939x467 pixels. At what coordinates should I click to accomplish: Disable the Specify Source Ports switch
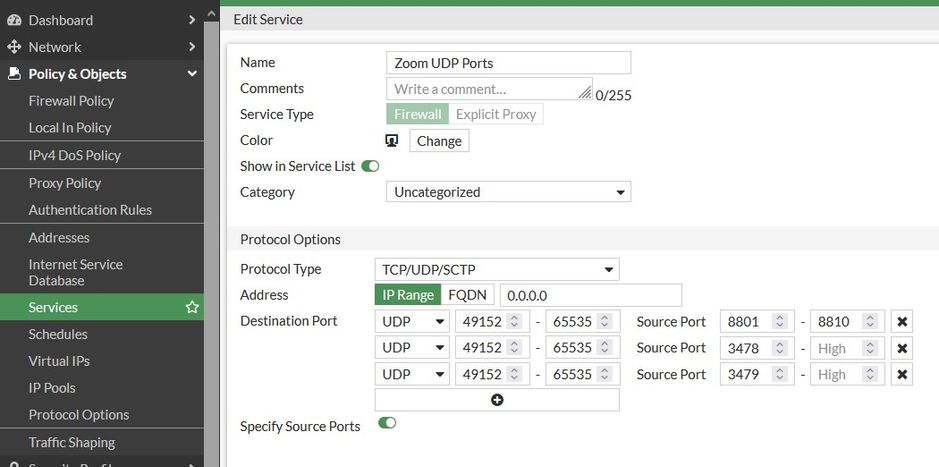coord(387,424)
